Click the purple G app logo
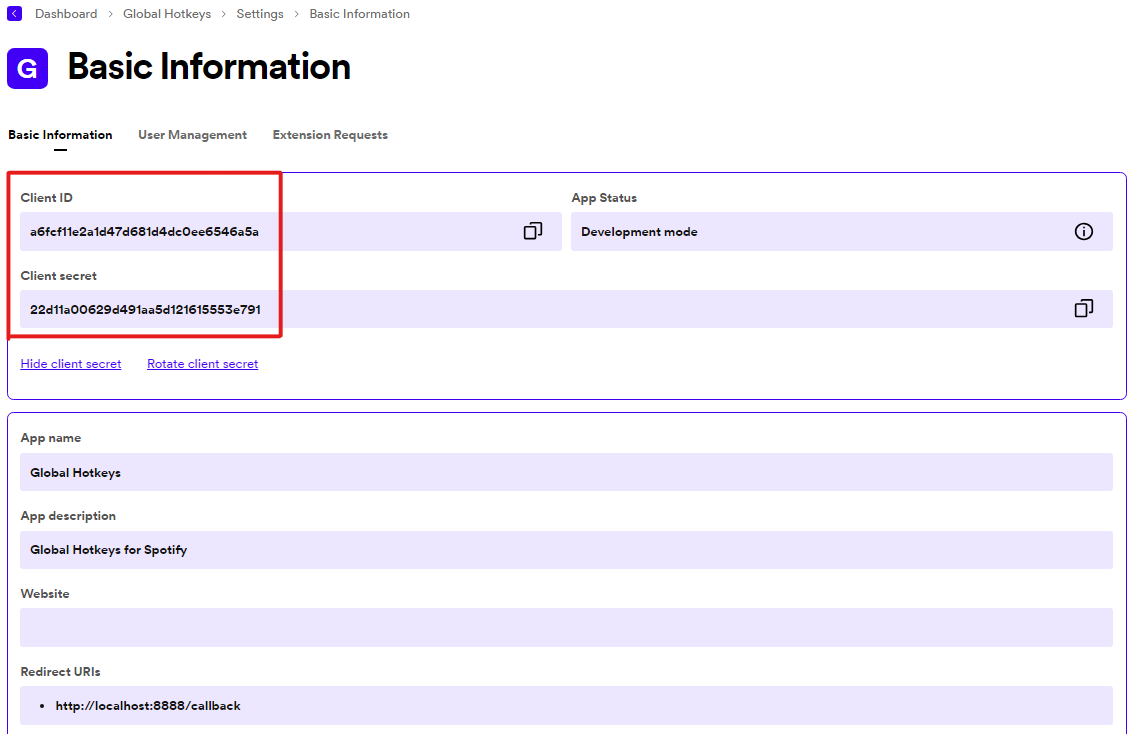Screen dimensions: 1130x734 point(27,68)
